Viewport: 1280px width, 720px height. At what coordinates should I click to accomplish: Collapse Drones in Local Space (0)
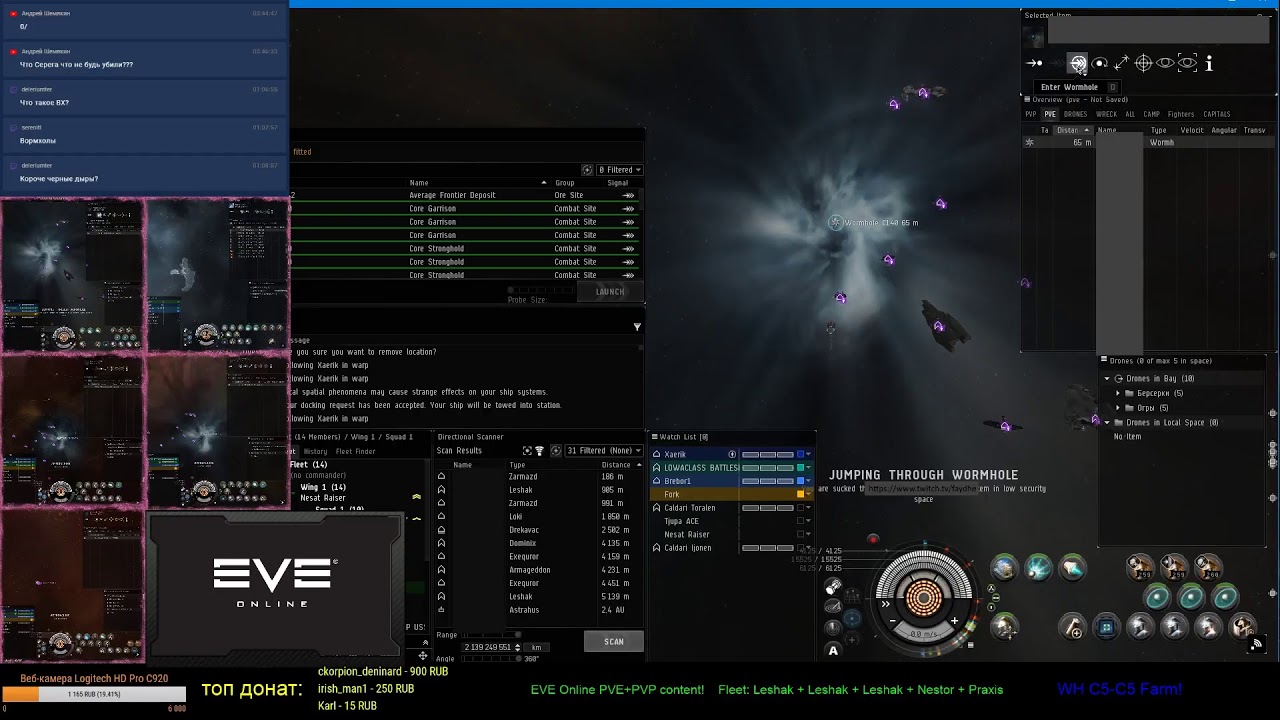click(1107, 423)
